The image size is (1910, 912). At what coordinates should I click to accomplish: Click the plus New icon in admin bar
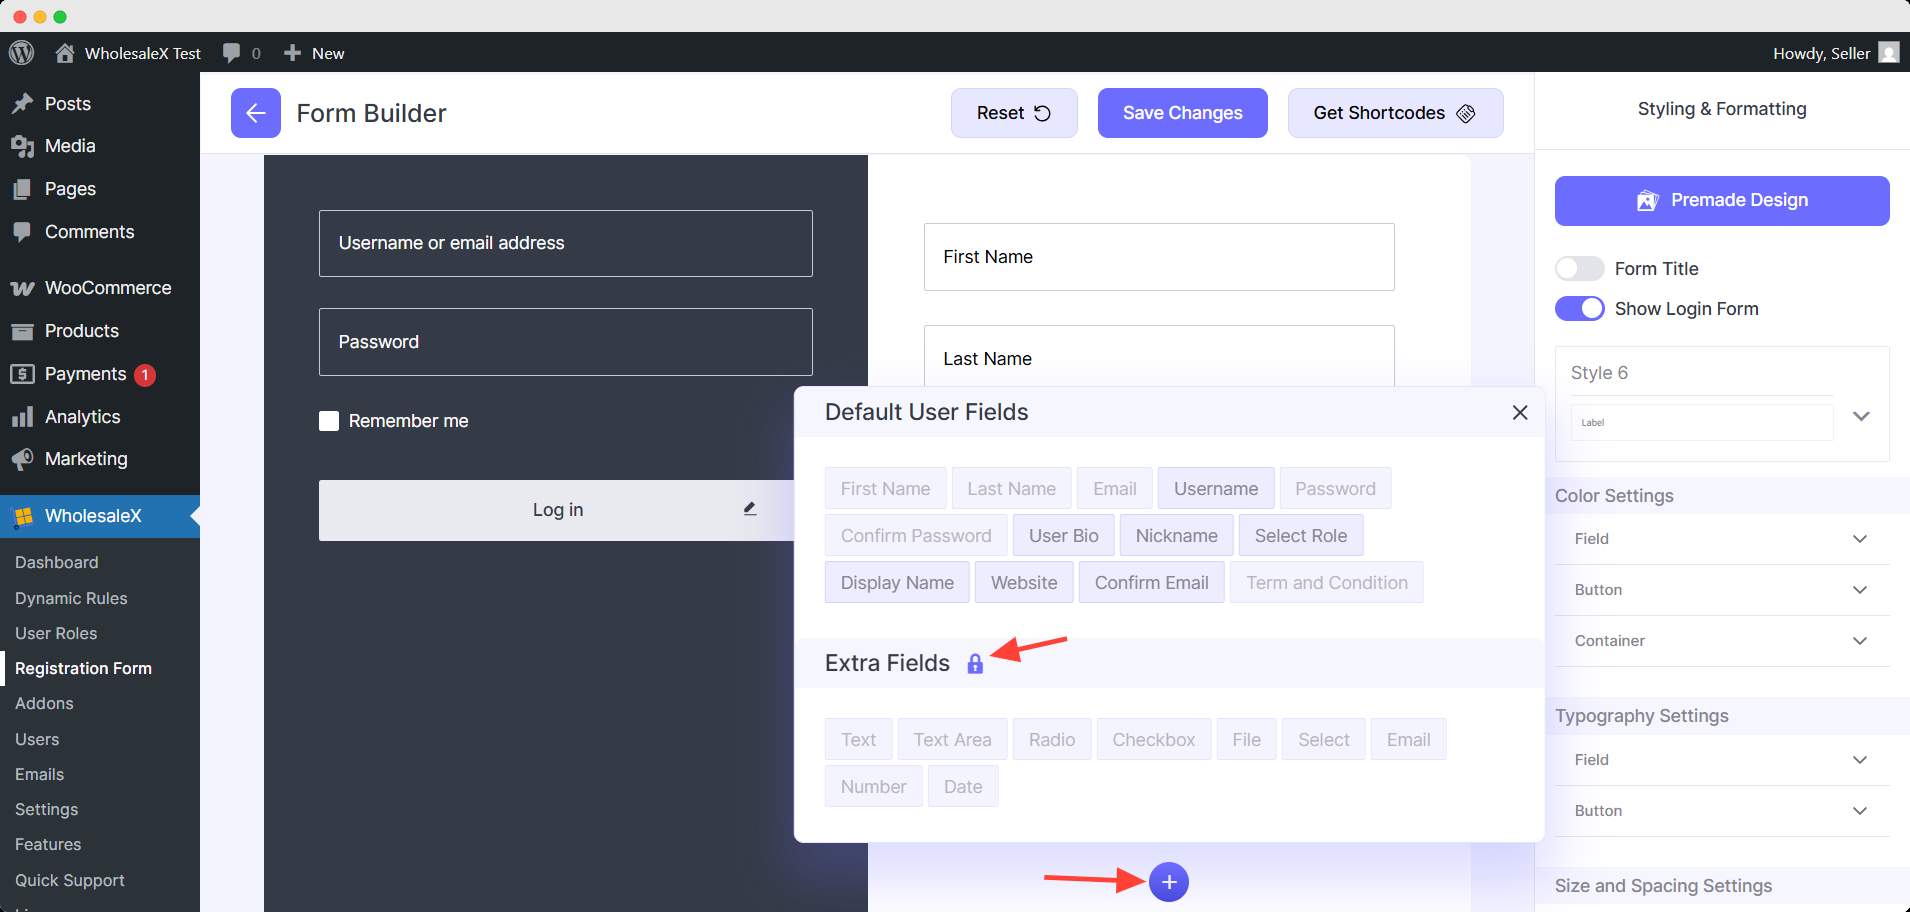point(292,53)
